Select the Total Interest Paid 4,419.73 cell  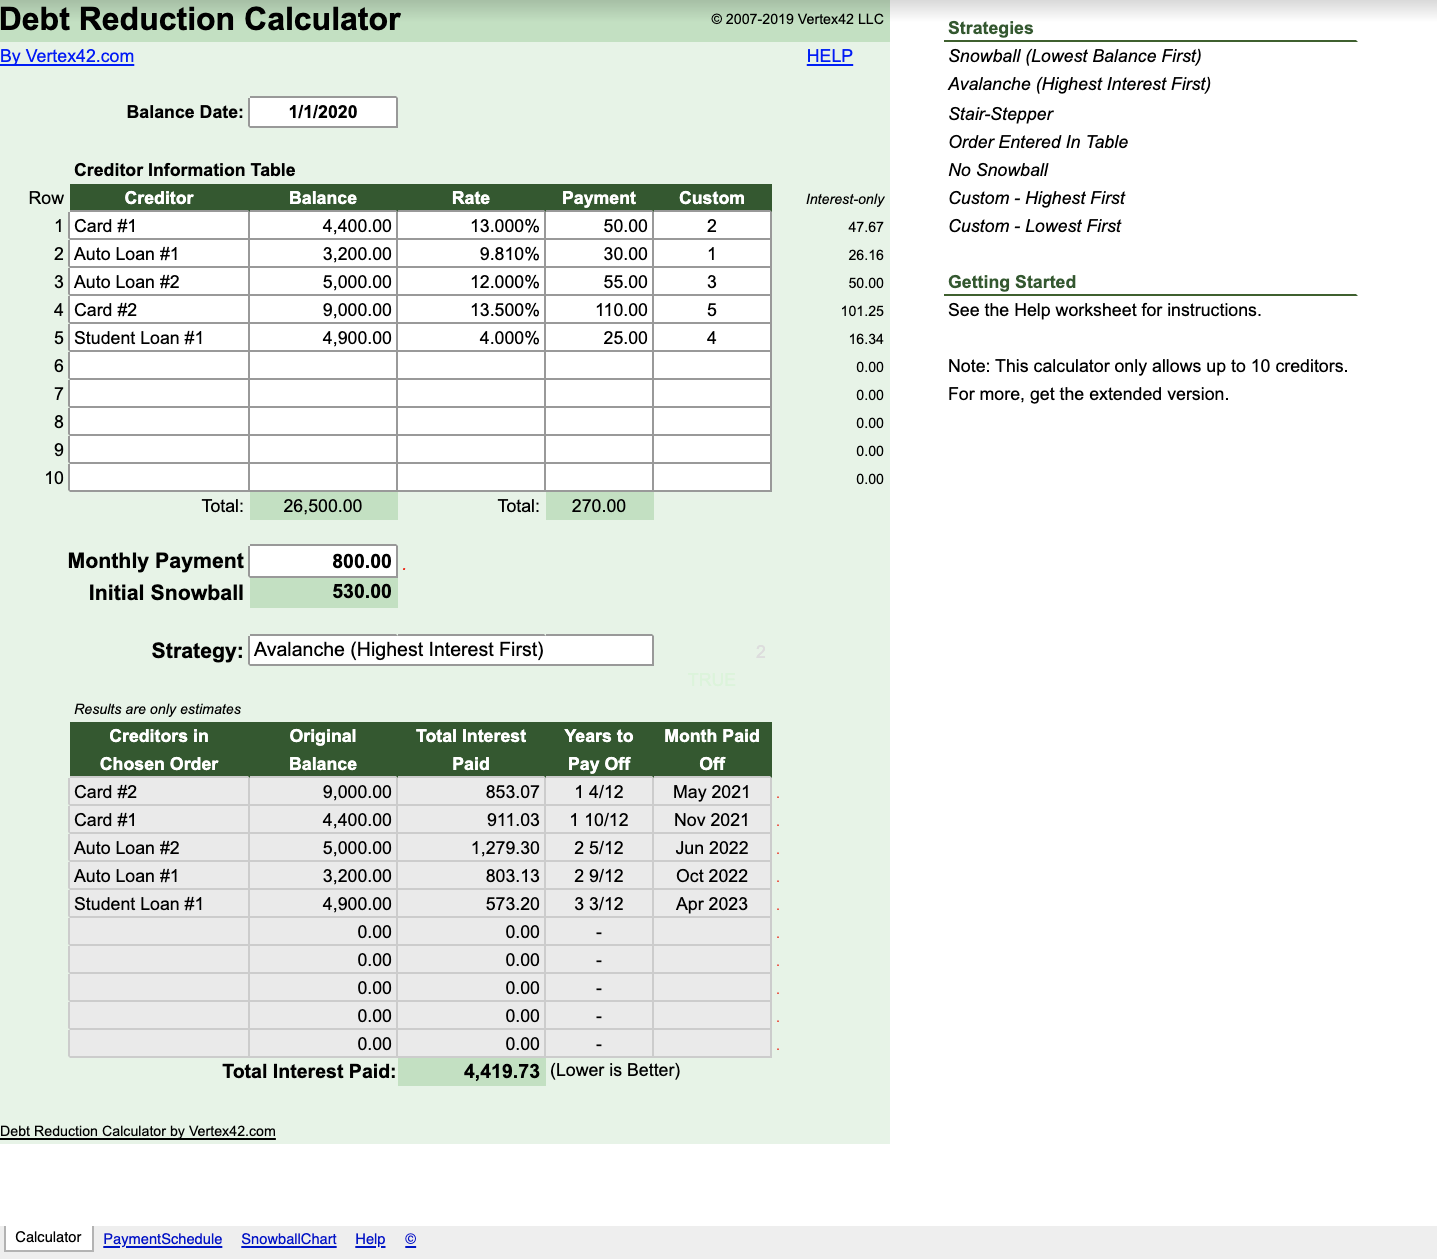472,1071
